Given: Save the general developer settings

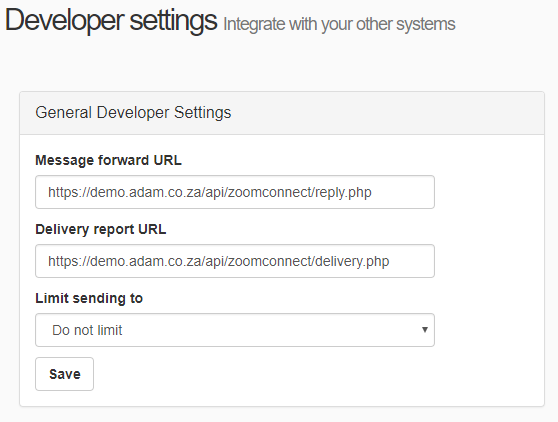Looking at the screenshot, I should [64, 374].
